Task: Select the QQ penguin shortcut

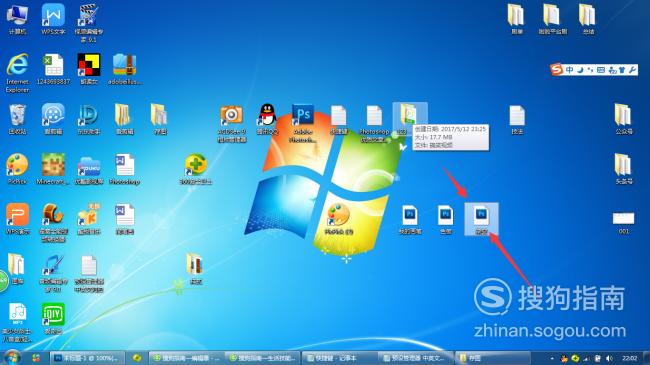Action: click(x=267, y=119)
